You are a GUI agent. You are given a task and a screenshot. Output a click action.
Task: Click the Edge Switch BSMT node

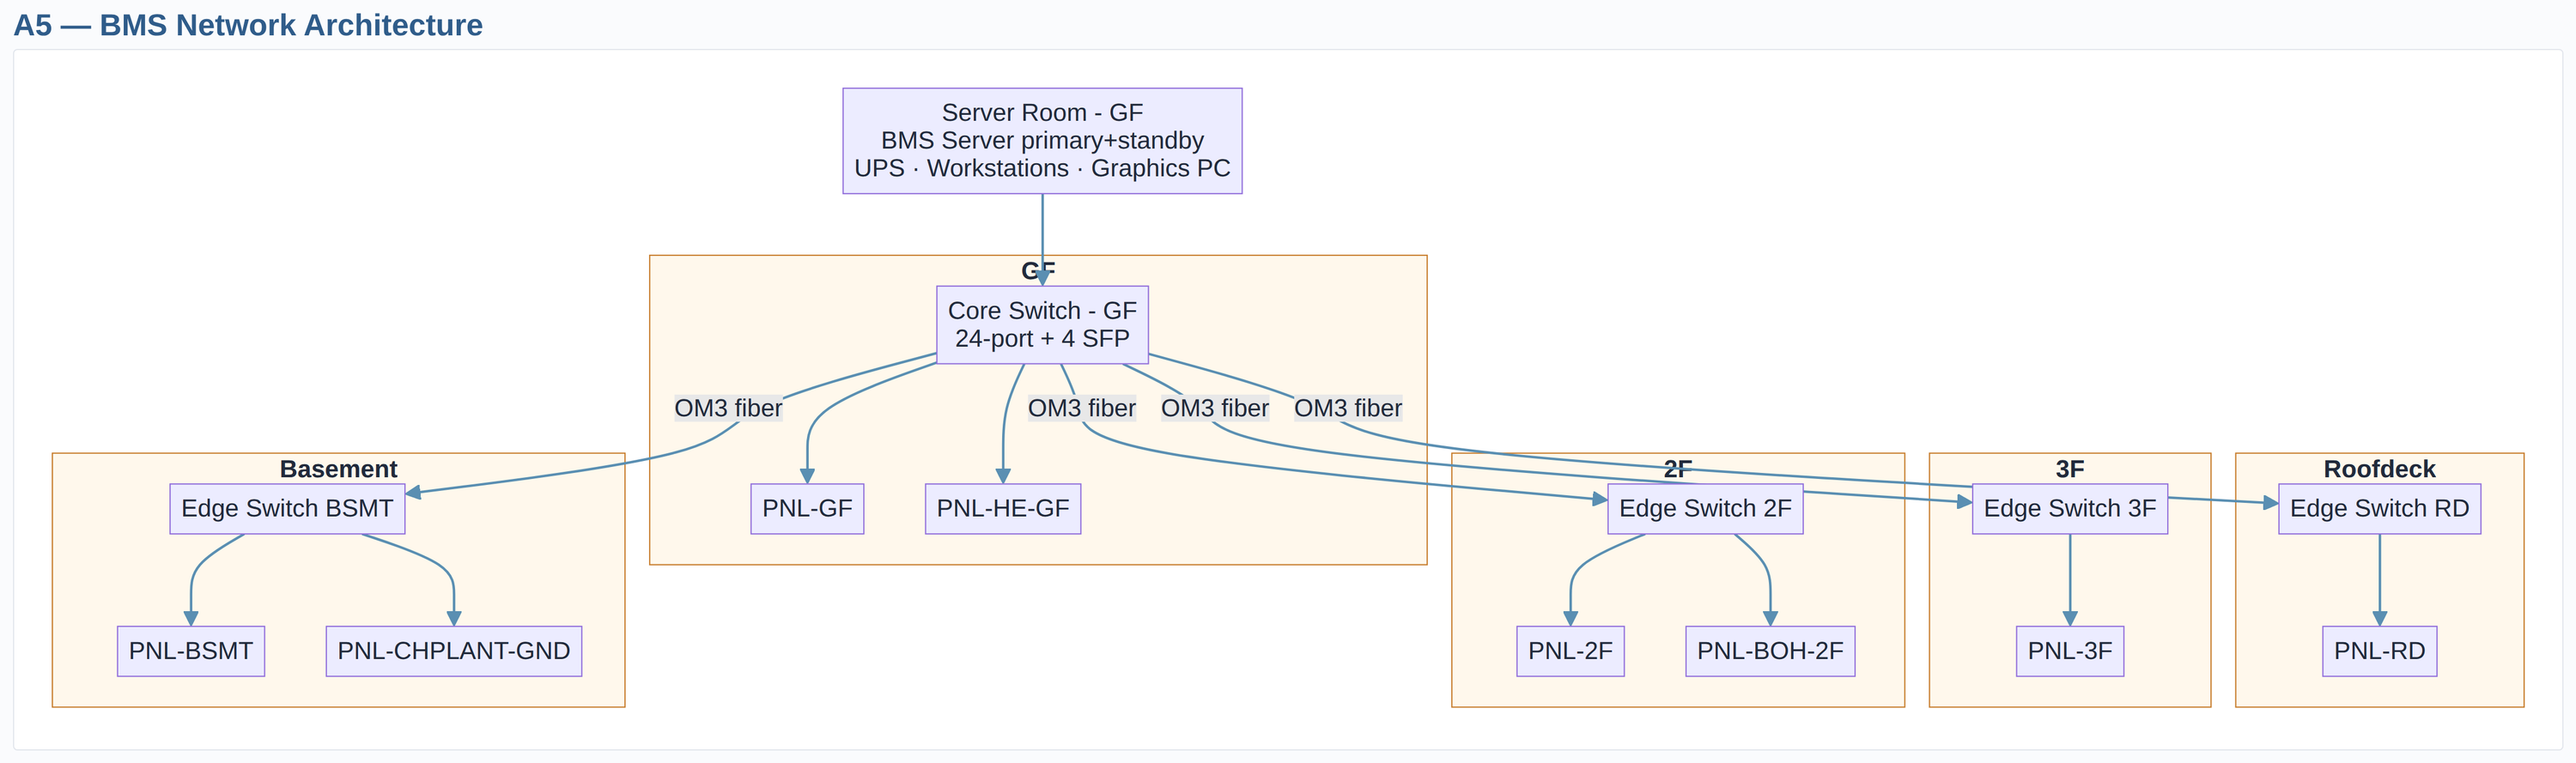coord(287,509)
